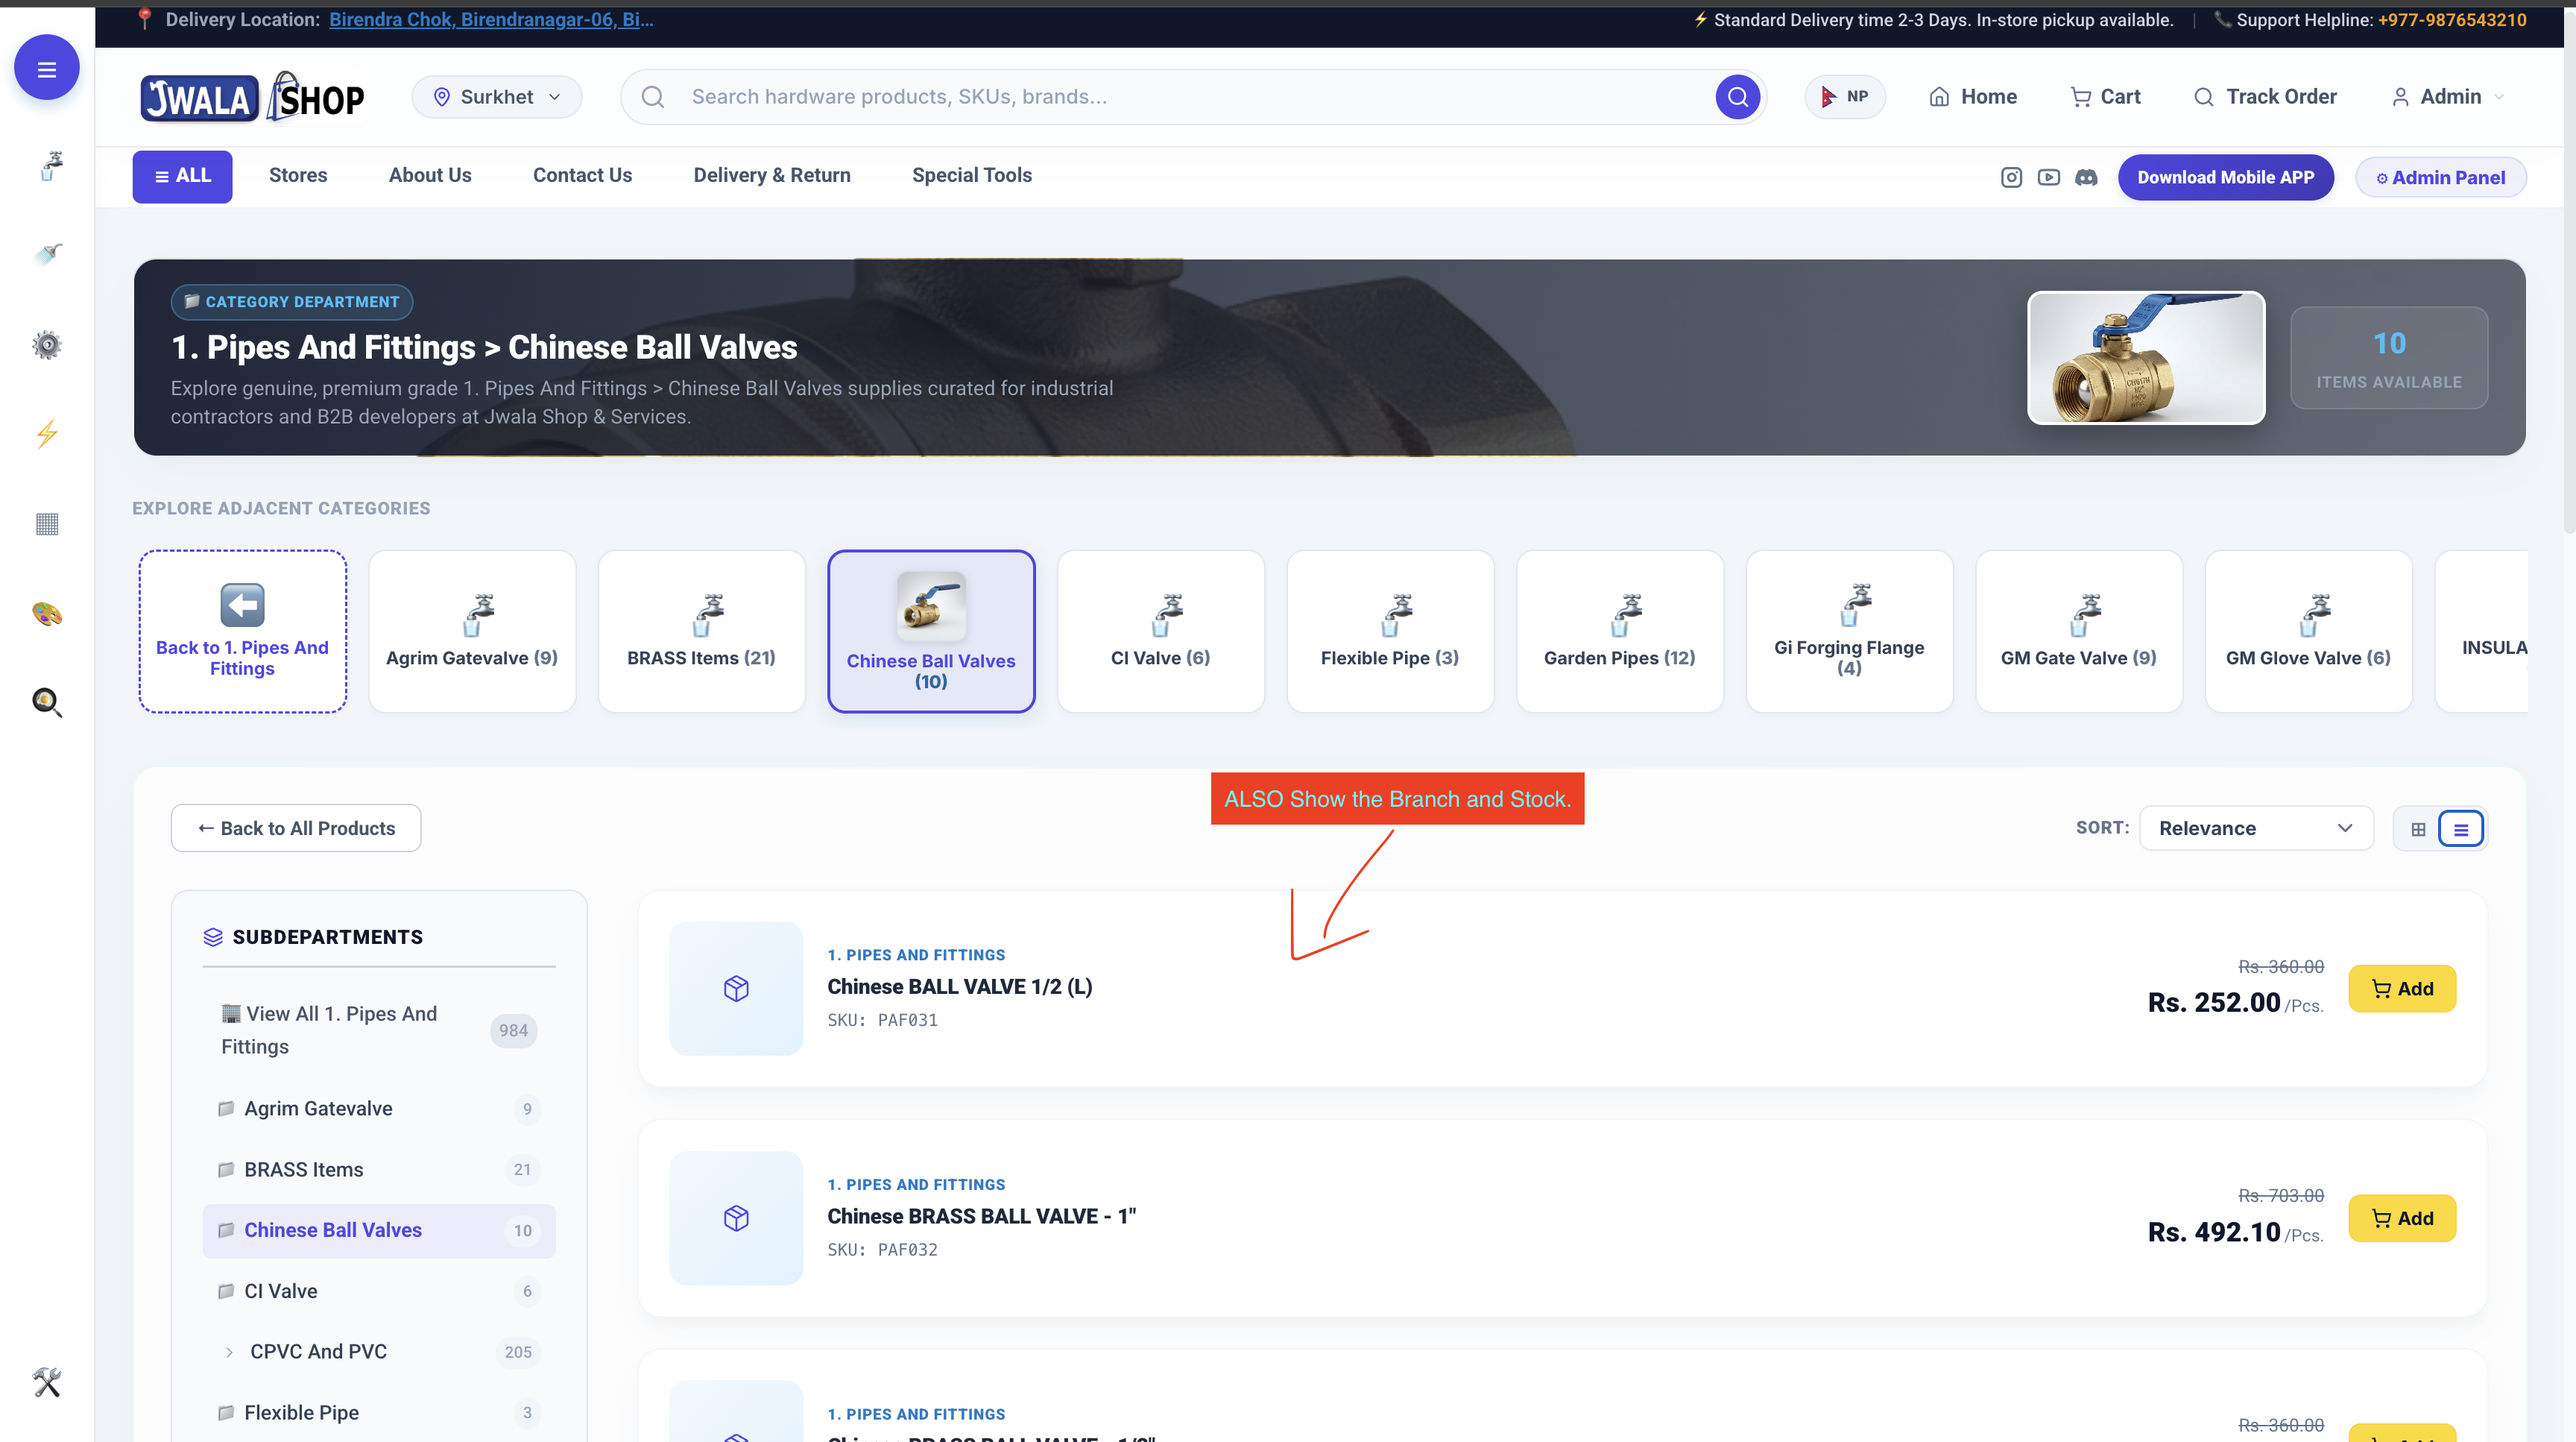This screenshot has height=1442, width=2576.
Task: Add Chinese BALL VALVE 1/2 (L) to cart
Action: (x=2402, y=989)
